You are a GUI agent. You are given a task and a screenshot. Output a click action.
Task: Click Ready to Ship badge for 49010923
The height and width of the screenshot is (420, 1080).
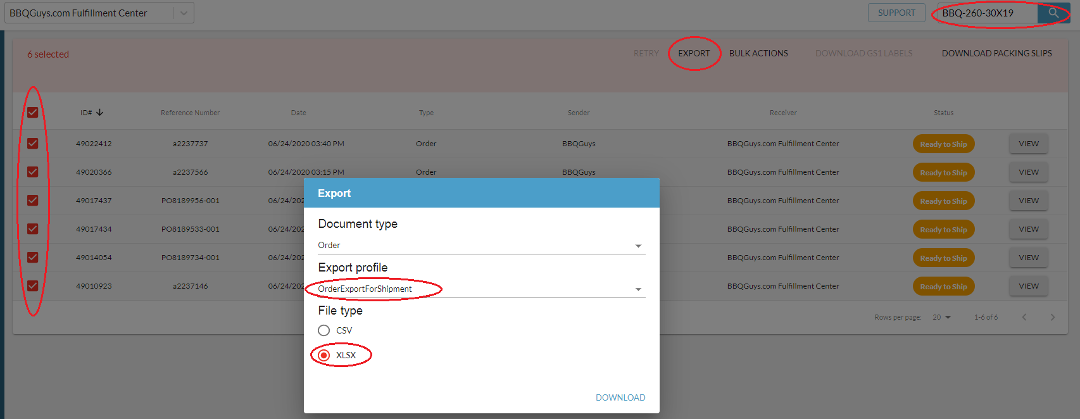coord(944,286)
